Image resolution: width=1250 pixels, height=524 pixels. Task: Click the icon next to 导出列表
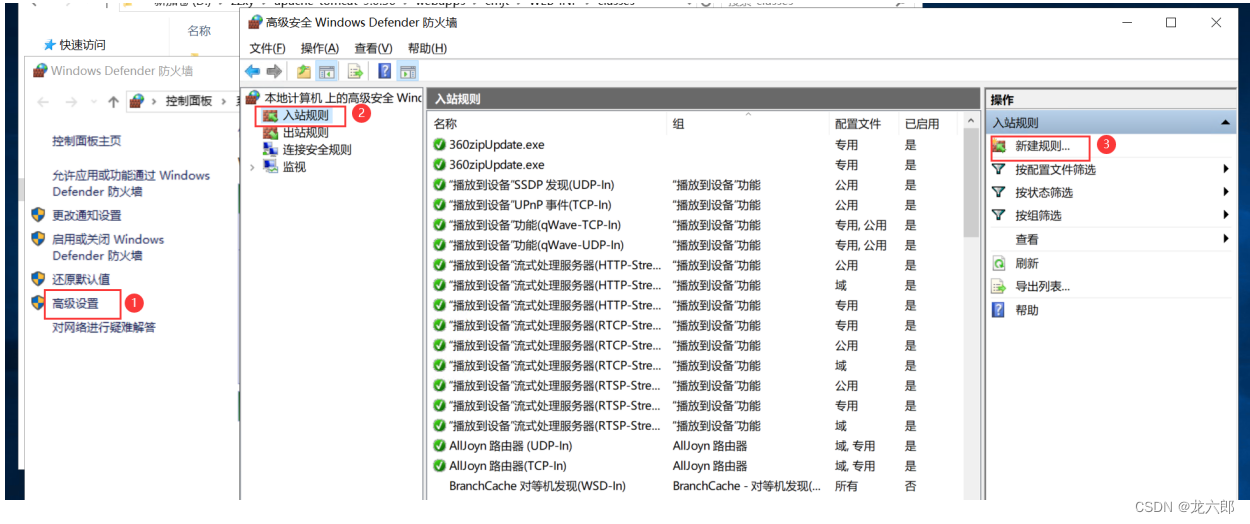tap(998, 286)
